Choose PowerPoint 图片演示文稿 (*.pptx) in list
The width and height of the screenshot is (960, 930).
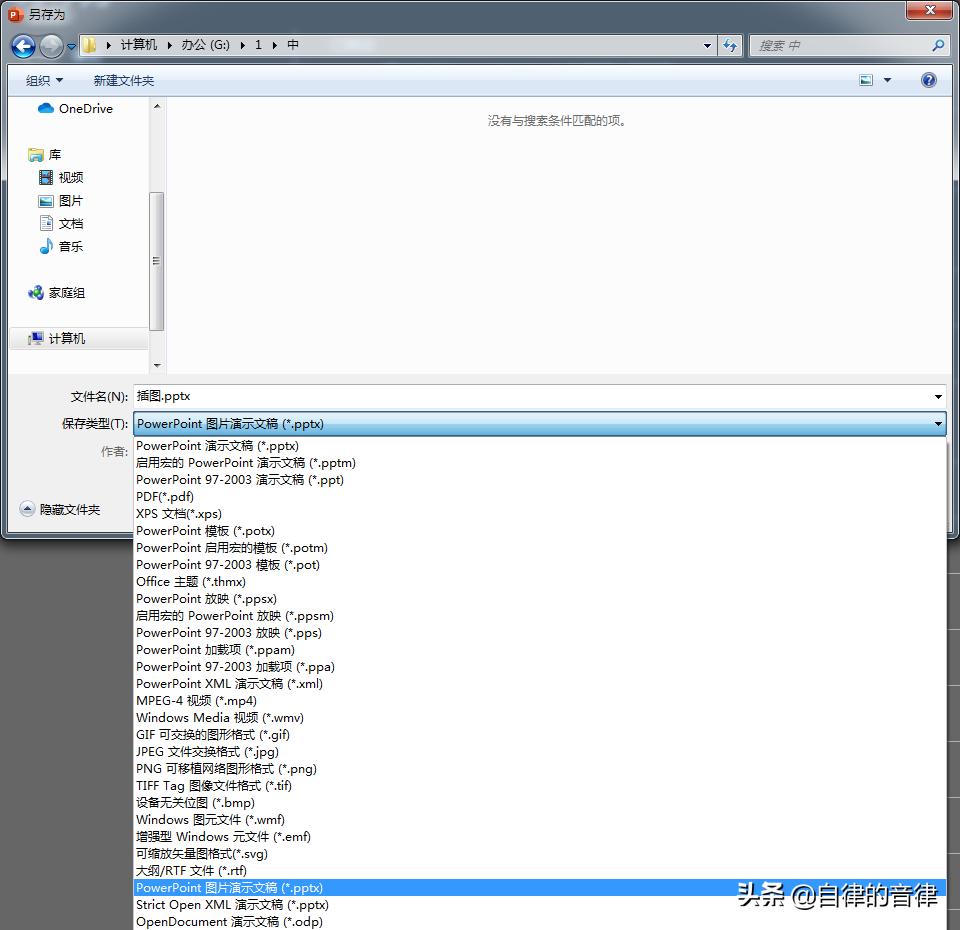pos(539,888)
